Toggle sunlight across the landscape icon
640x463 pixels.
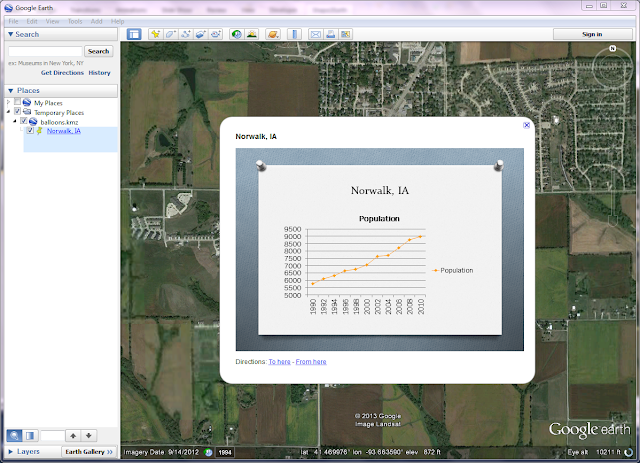(252, 34)
